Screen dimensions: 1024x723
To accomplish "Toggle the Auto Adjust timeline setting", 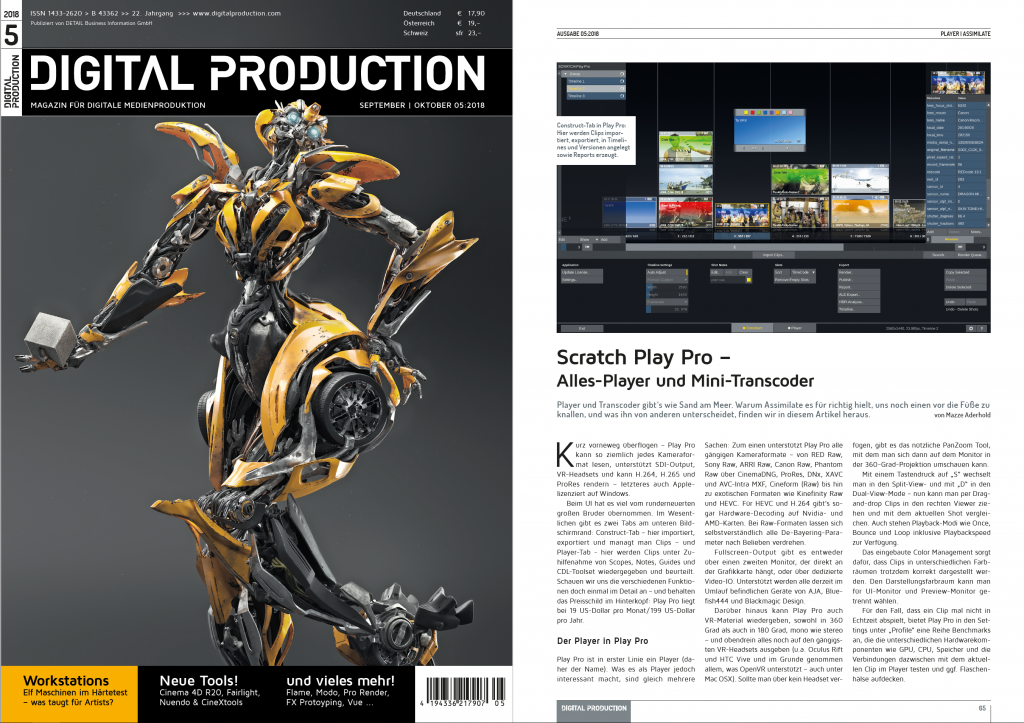I will [667, 272].
